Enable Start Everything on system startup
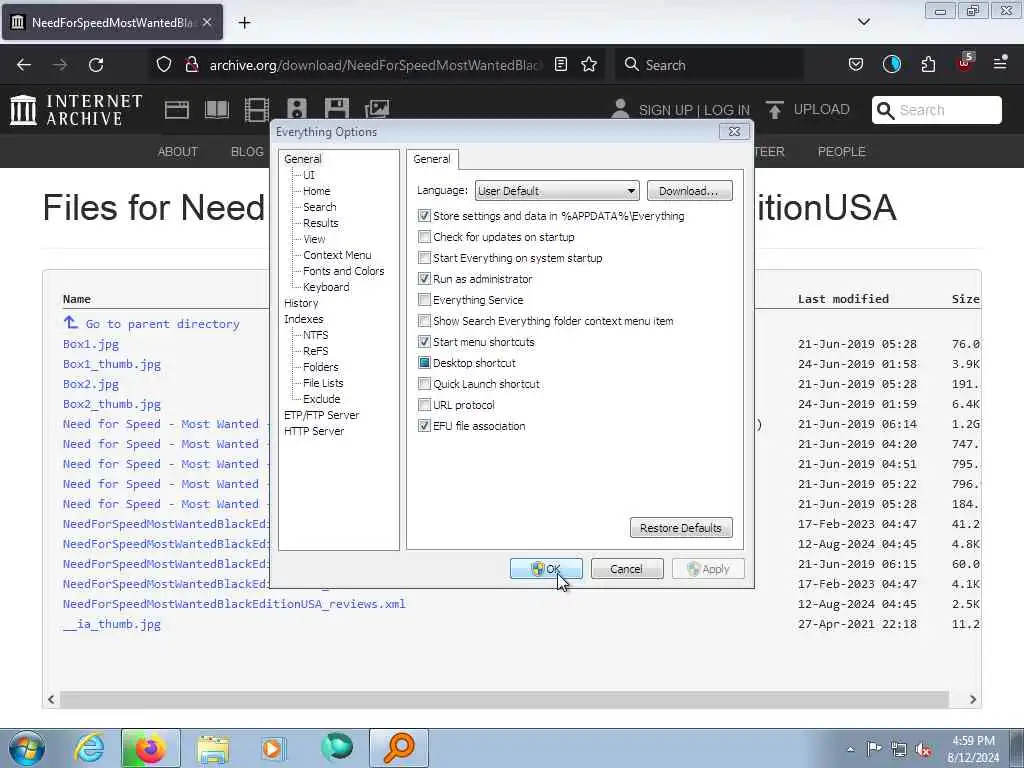Image resolution: width=1024 pixels, height=768 pixels. pos(424,258)
